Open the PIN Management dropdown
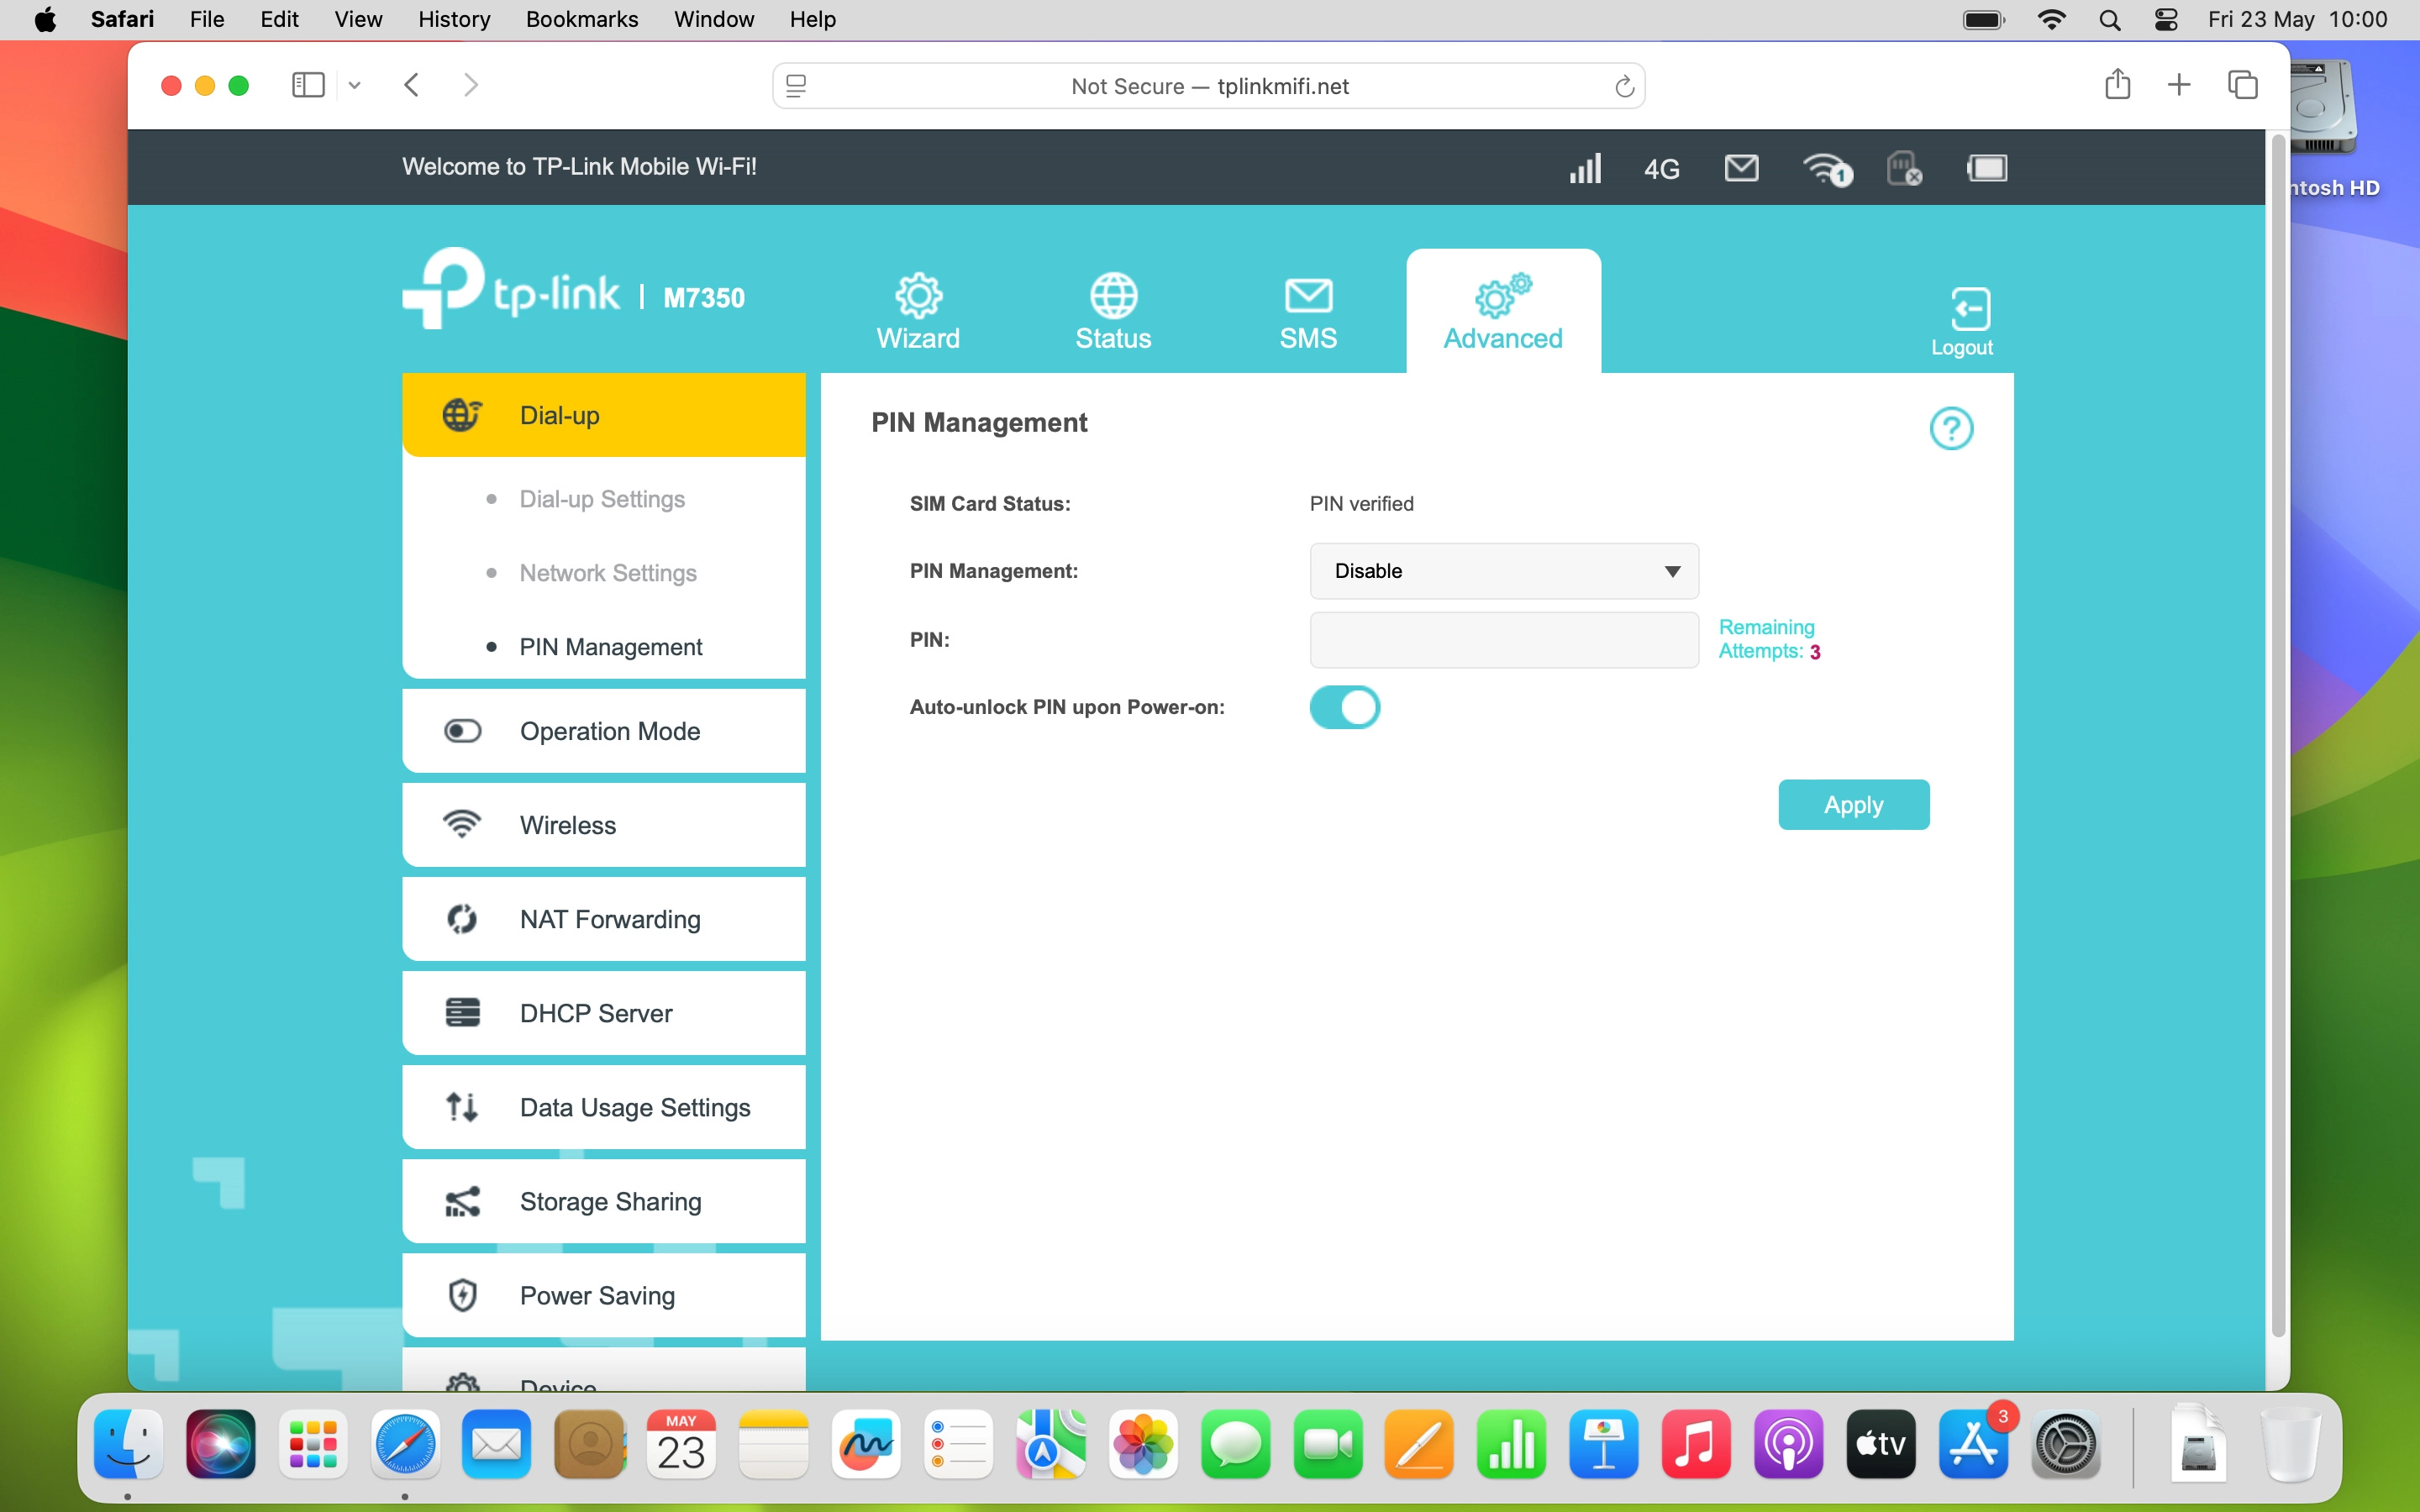The image size is (2420, 1512). (1503, 571)
